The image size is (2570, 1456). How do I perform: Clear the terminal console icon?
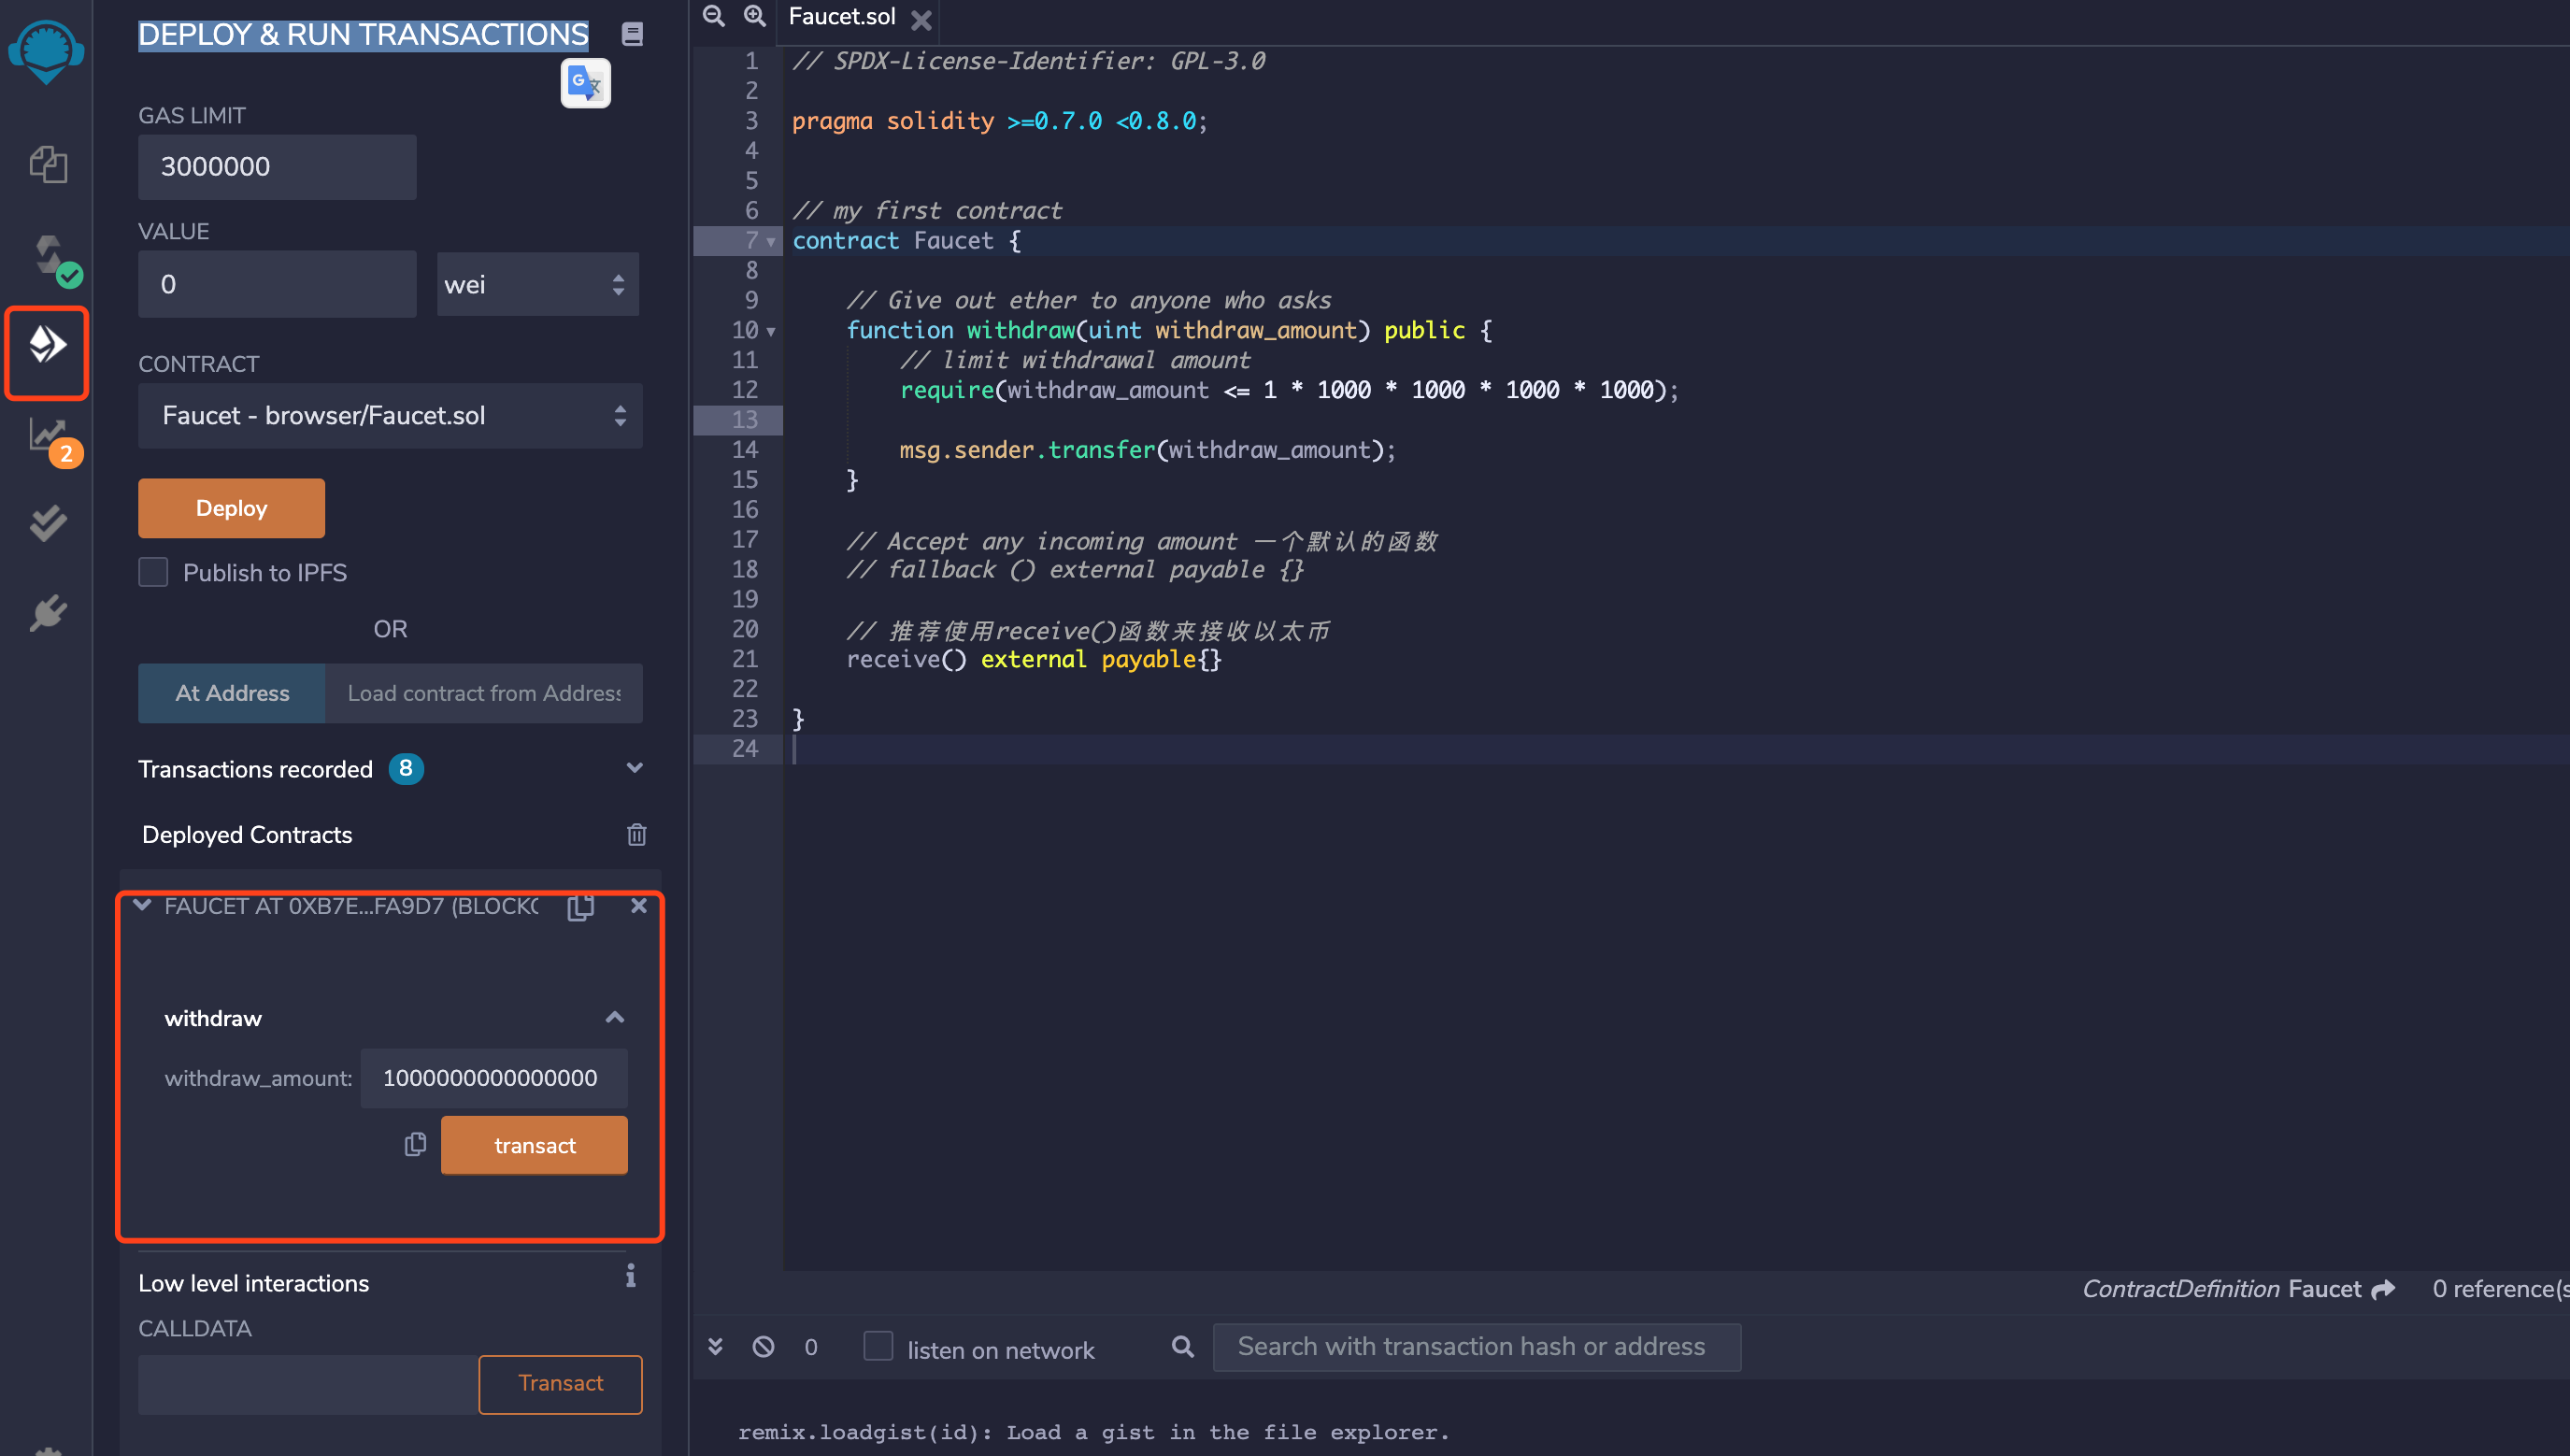click(763, 1346)
